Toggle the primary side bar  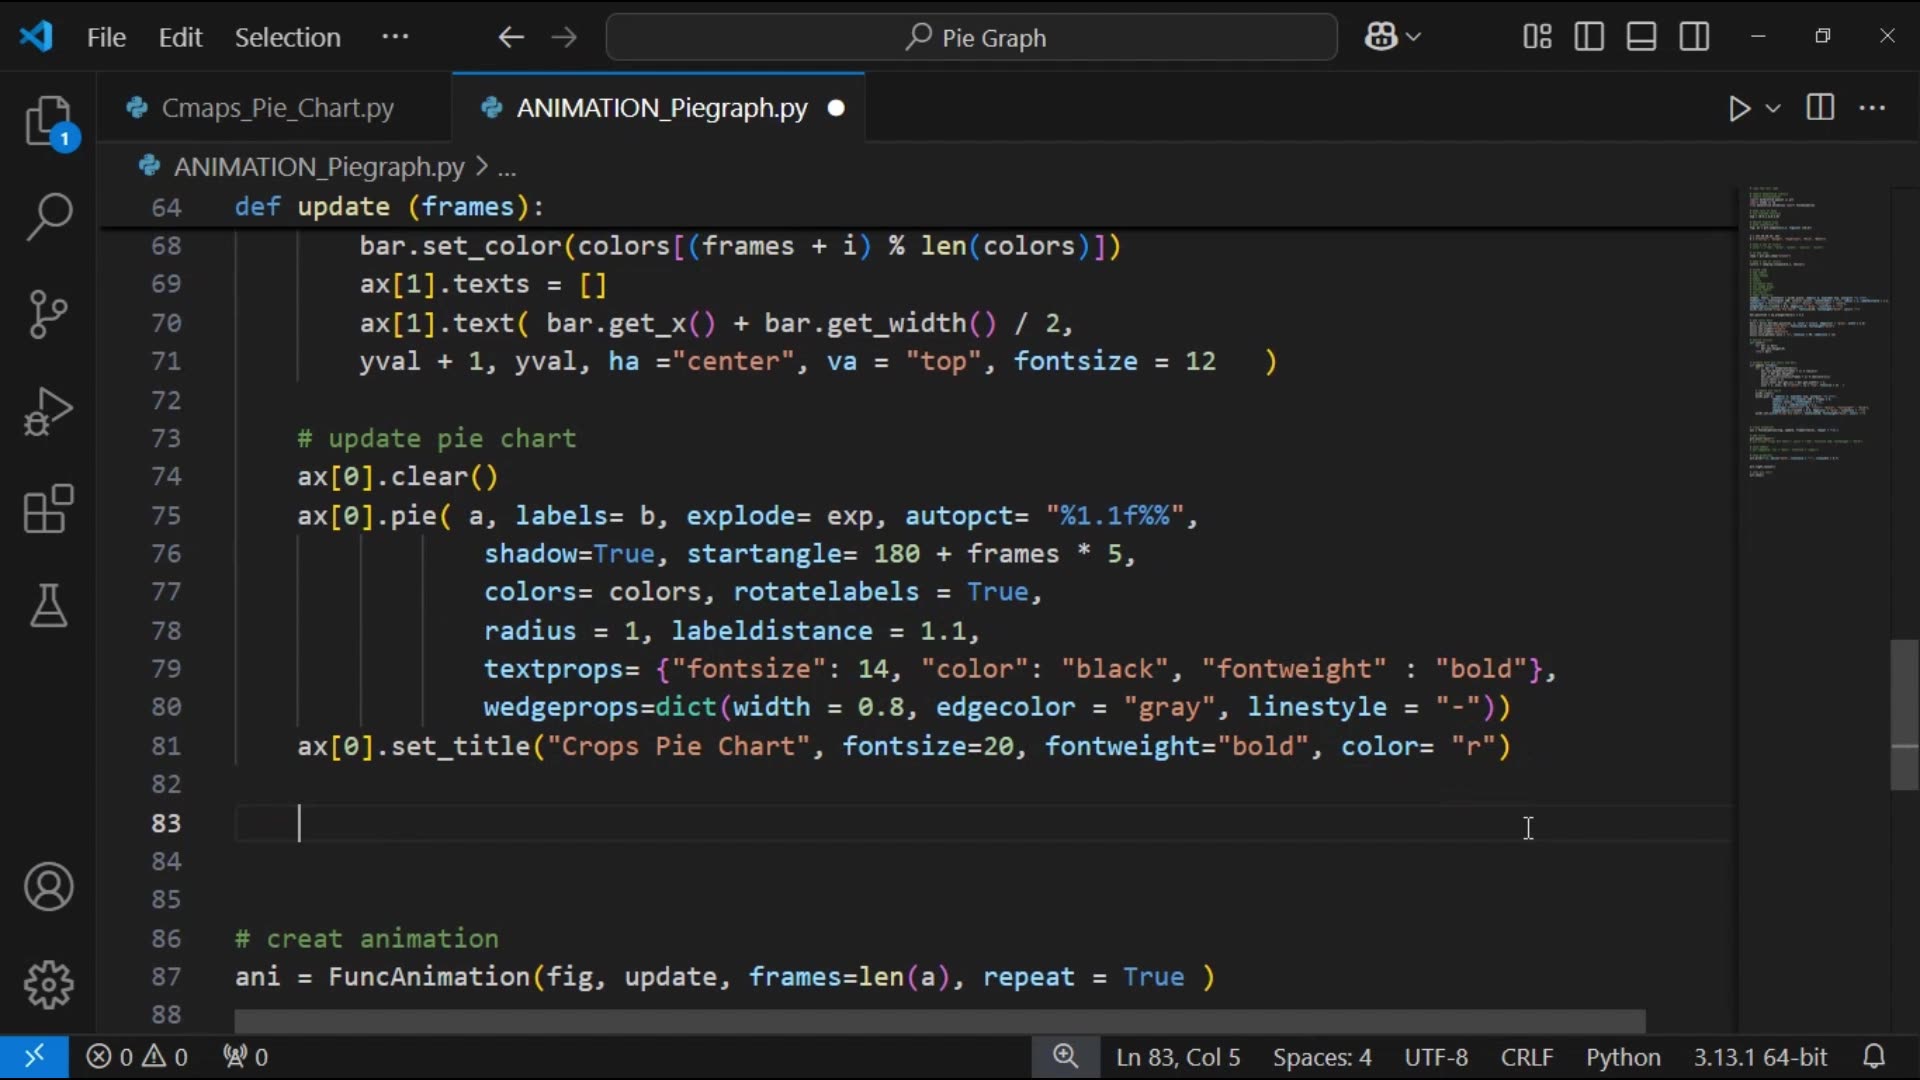pos(1589,36)
